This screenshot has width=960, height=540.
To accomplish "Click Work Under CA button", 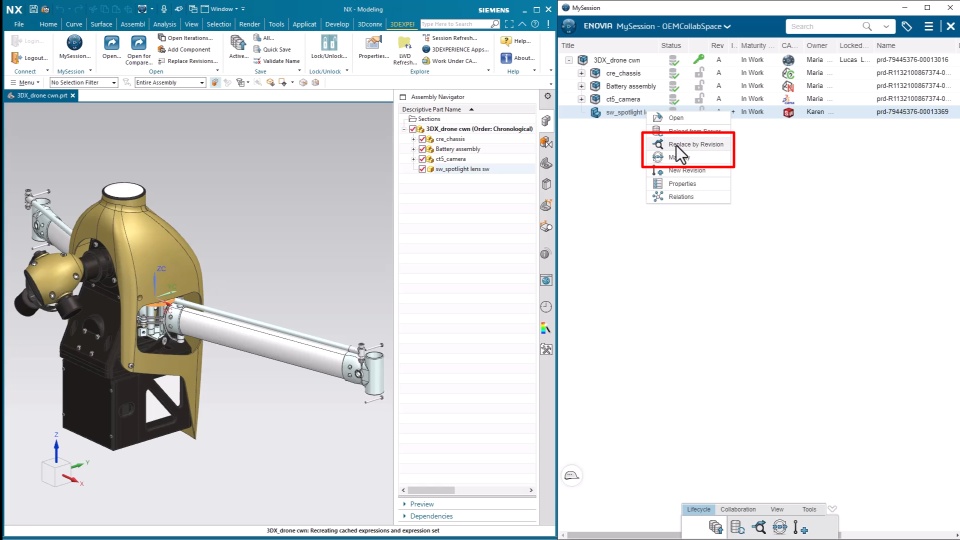I will pos(450,61).
